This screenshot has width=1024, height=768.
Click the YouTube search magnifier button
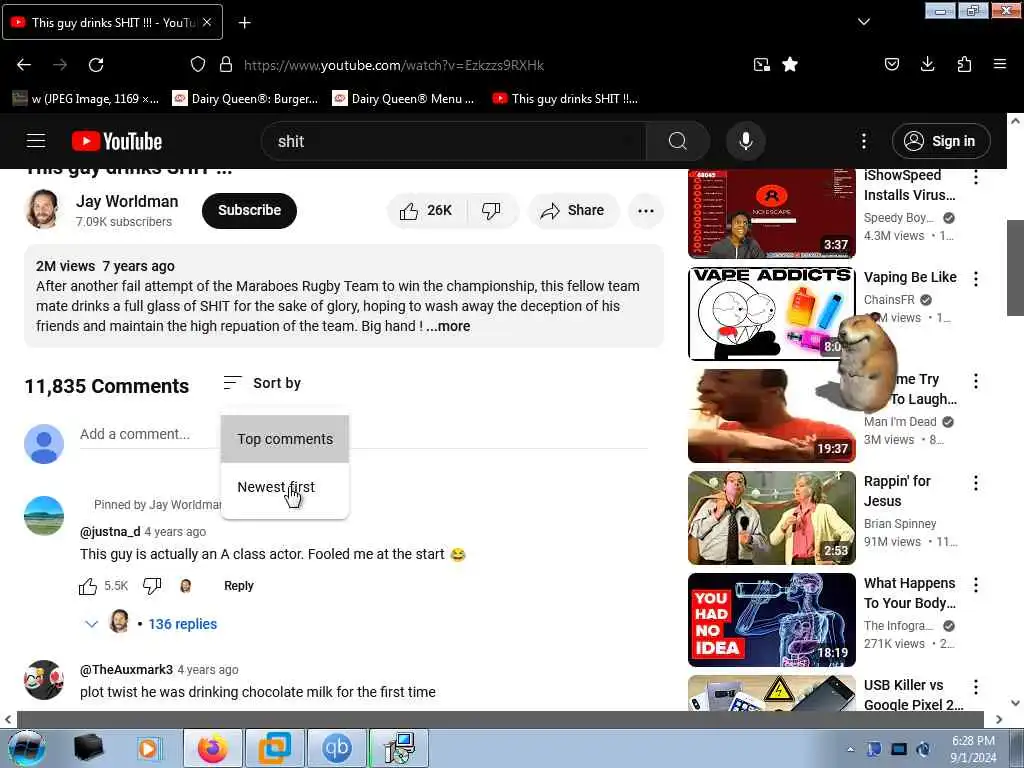click(677, 141)
